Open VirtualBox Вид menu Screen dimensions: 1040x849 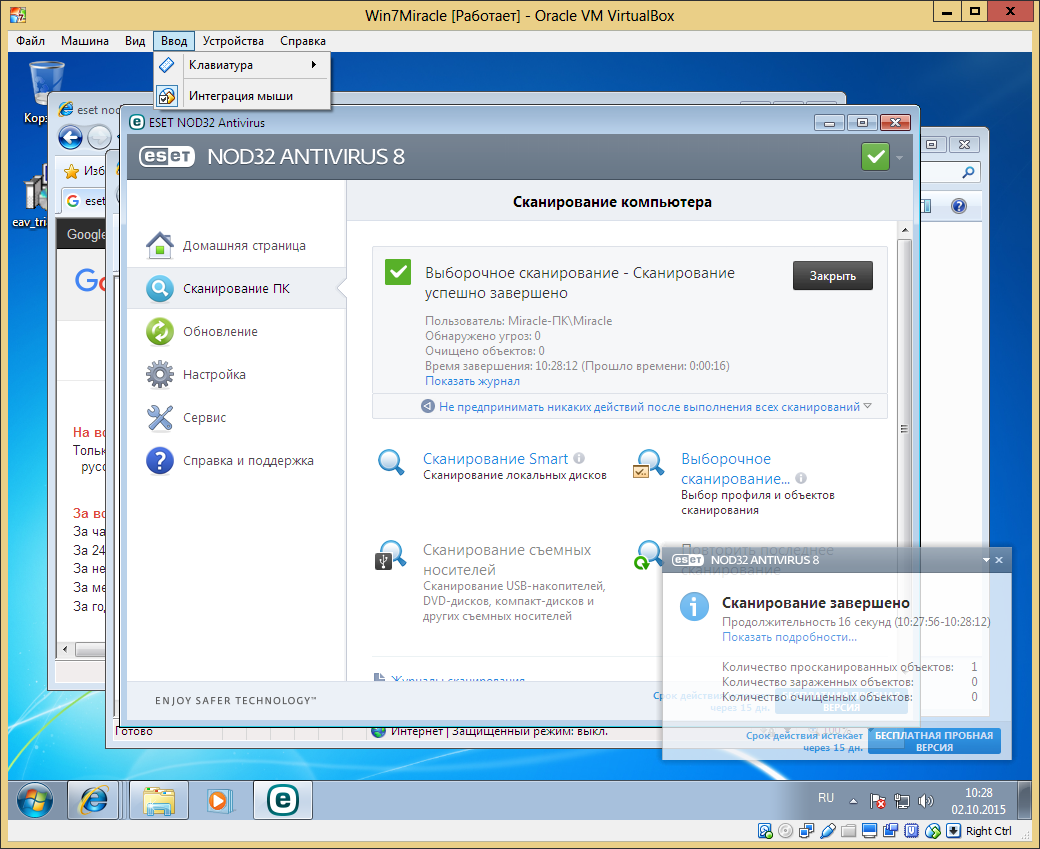click(135, 41)
